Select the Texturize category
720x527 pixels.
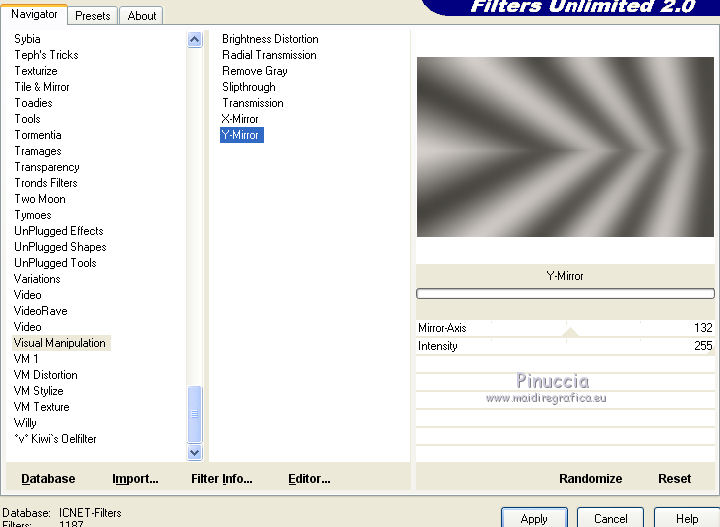click(36, 71)
